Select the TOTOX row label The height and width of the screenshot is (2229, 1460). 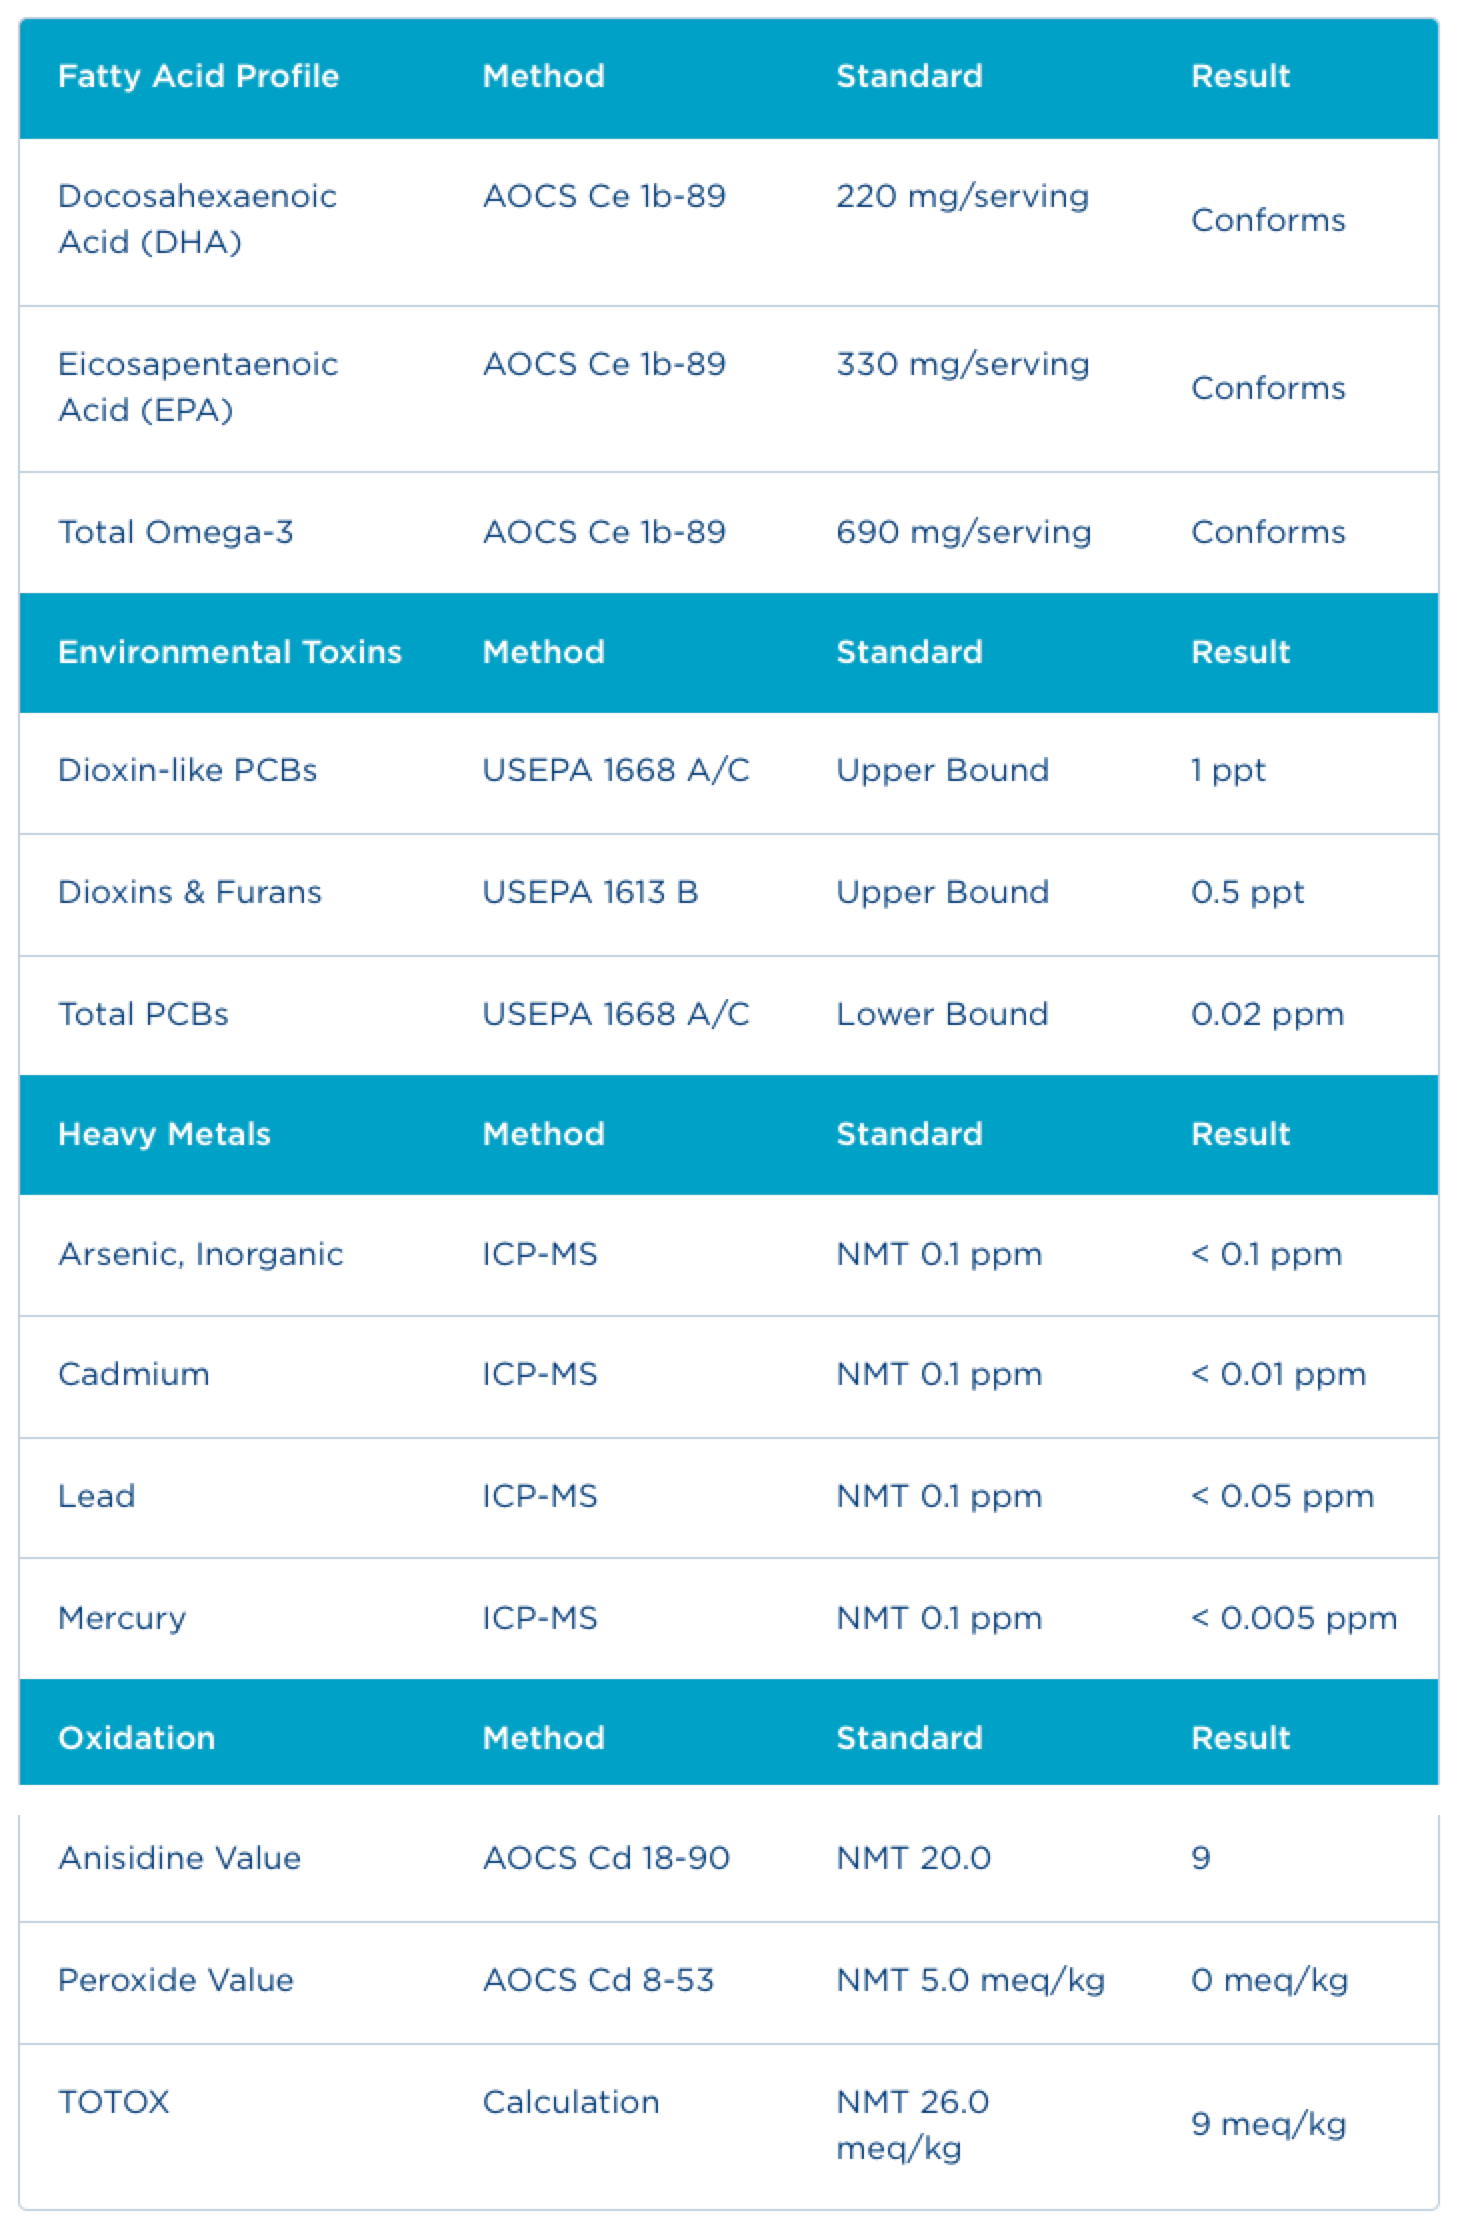click(114, 2103)
